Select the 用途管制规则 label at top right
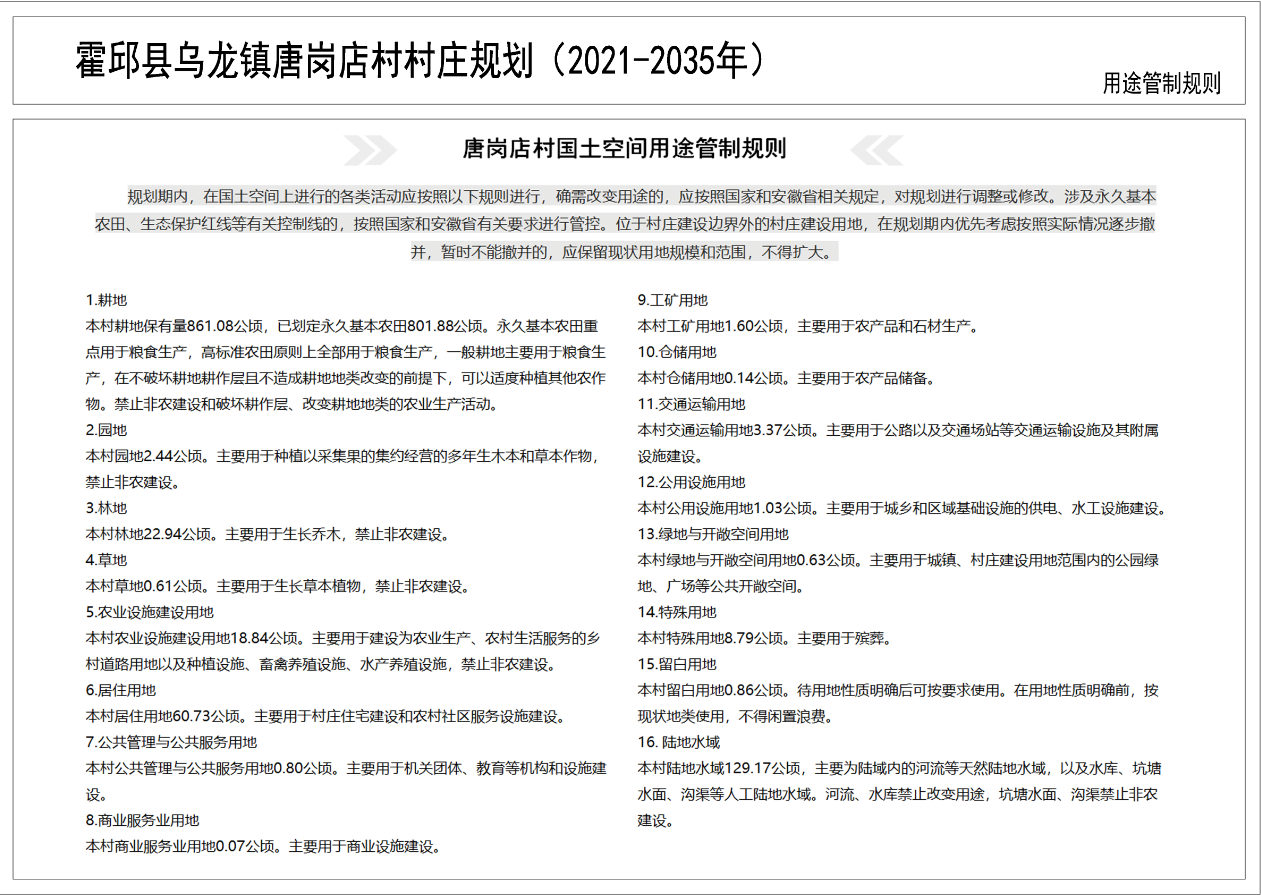 click(1161, 84)
